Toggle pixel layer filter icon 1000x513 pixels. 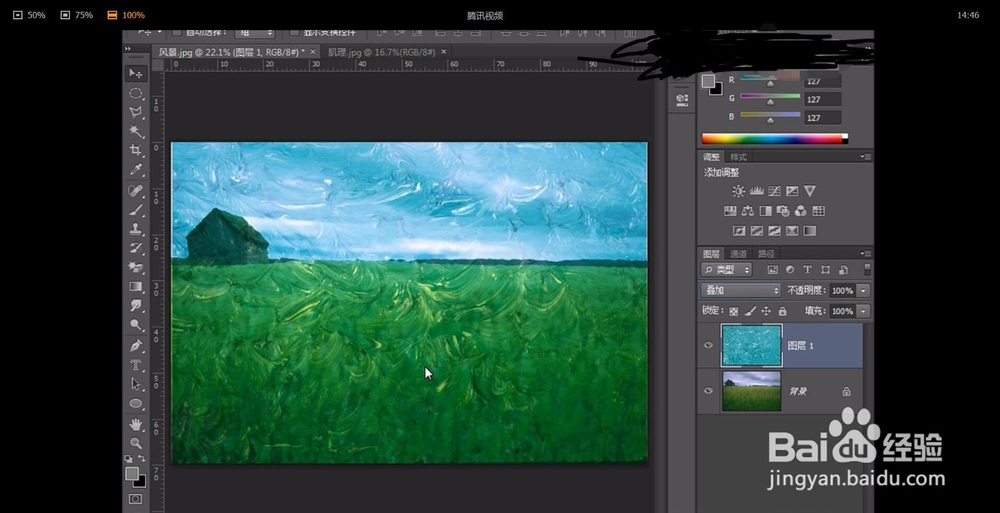click(772, 270)
